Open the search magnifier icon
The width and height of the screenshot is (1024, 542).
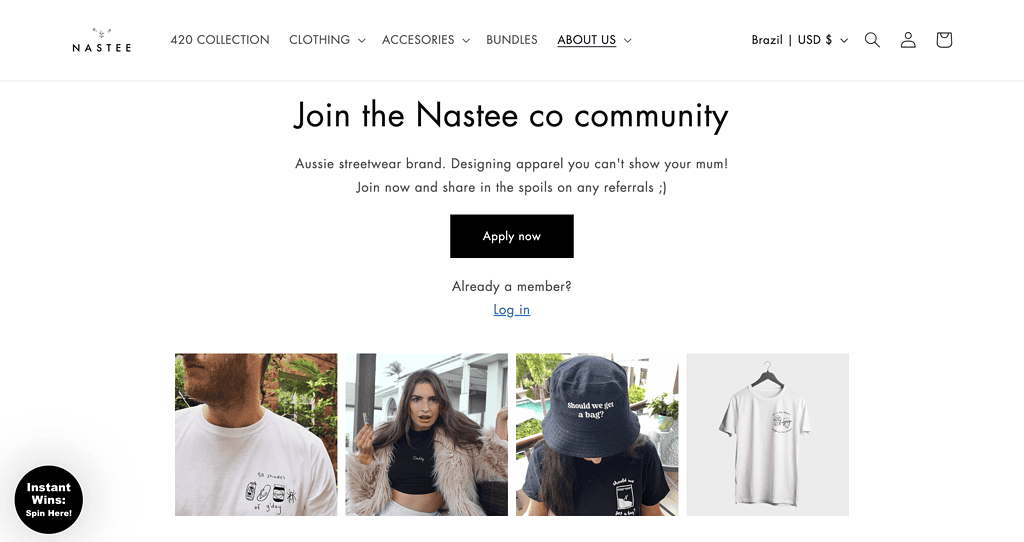(x=872, y=40)
